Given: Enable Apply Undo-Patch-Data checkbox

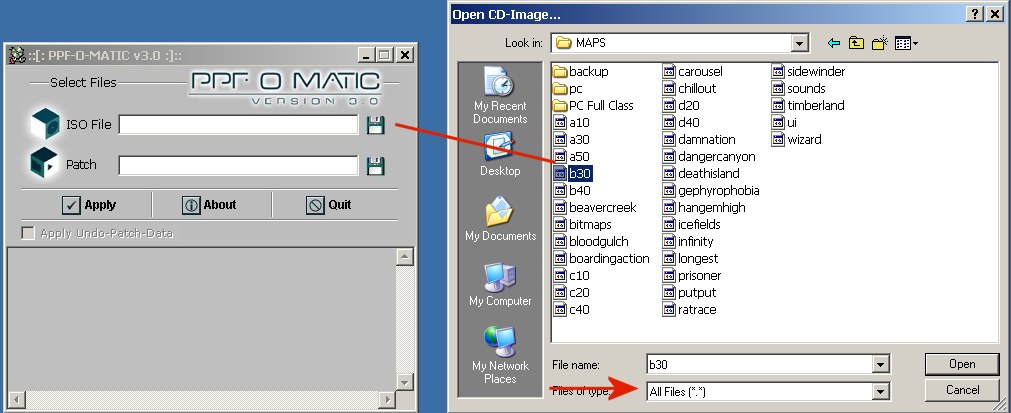Looking at the screenshot, I should point(28,233).
